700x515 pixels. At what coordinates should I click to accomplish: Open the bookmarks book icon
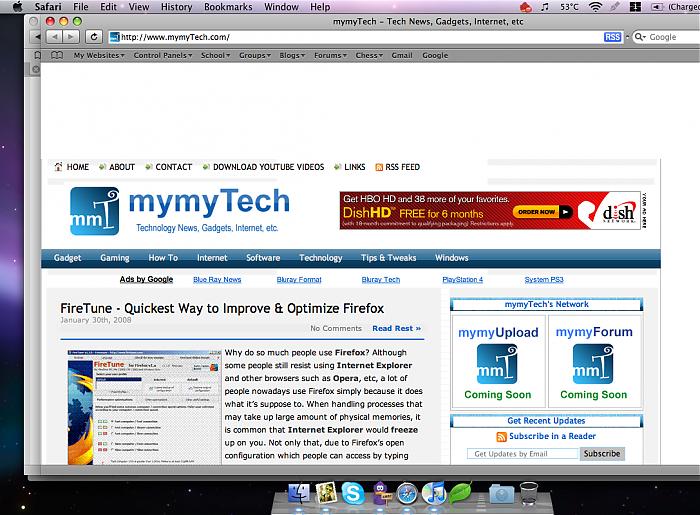coord(57,55)
